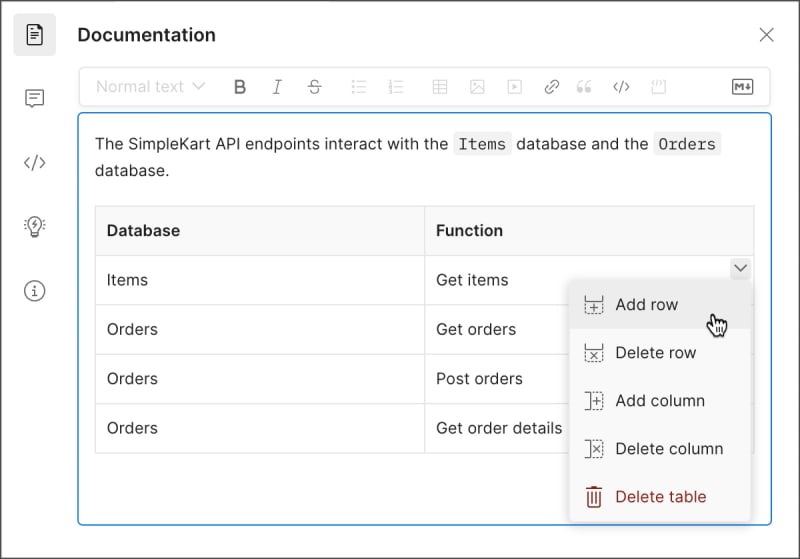Open the Normal text style dropdown
The height and width of the screenshot is (559, 800).
[150, 87]
